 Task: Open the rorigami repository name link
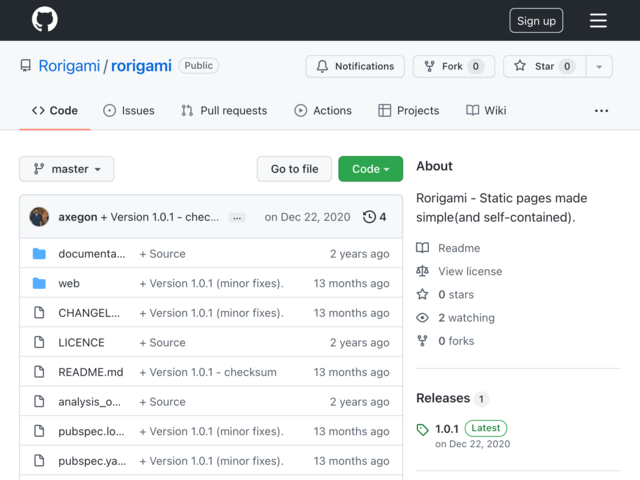141,66
